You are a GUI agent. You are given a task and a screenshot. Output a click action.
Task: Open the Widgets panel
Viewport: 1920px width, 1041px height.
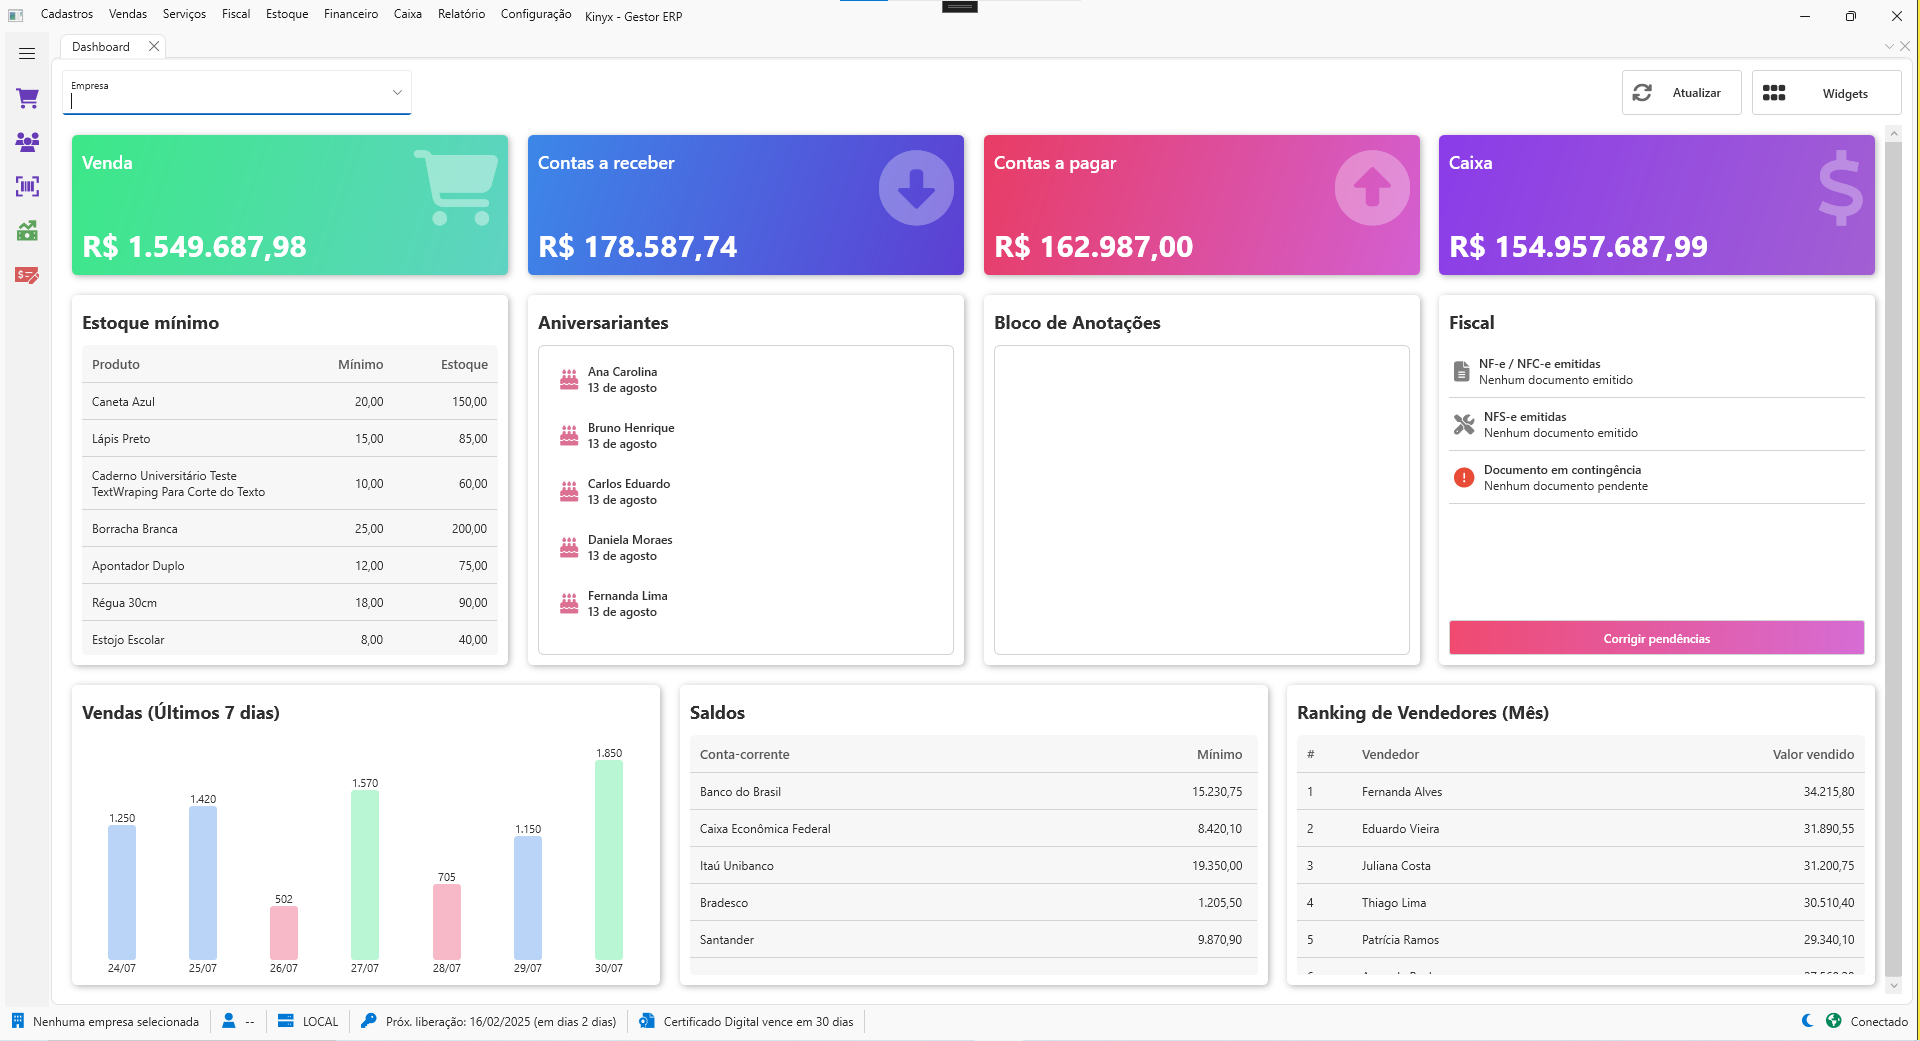(1825, 92)
